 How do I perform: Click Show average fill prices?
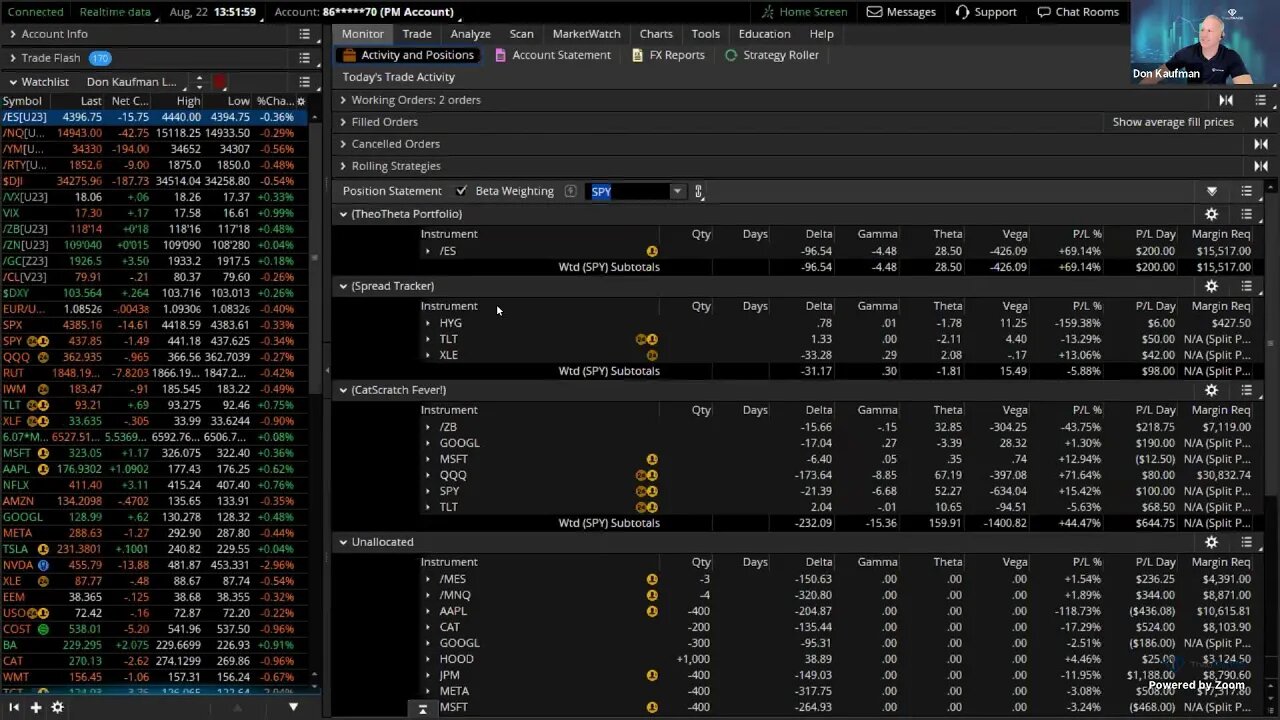click(1173, 122)
